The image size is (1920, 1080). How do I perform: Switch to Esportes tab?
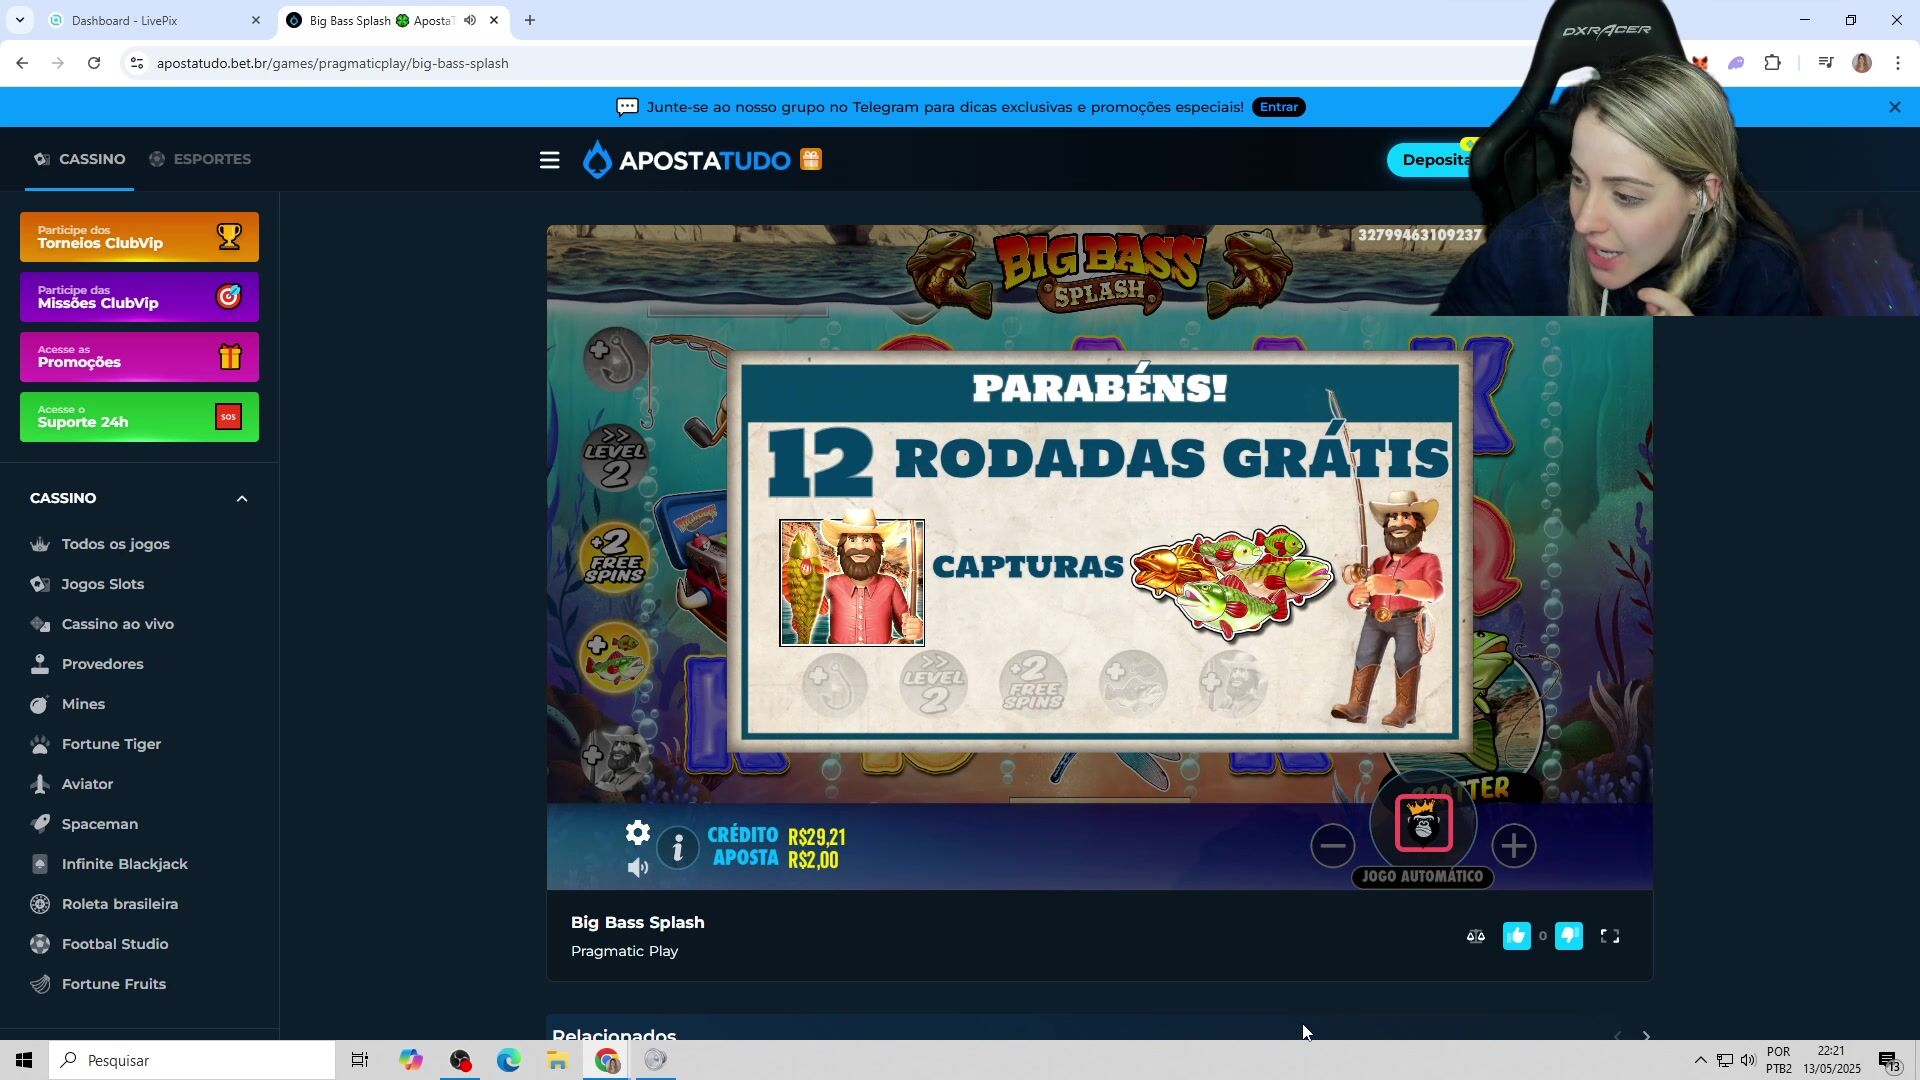click(200, 159)
